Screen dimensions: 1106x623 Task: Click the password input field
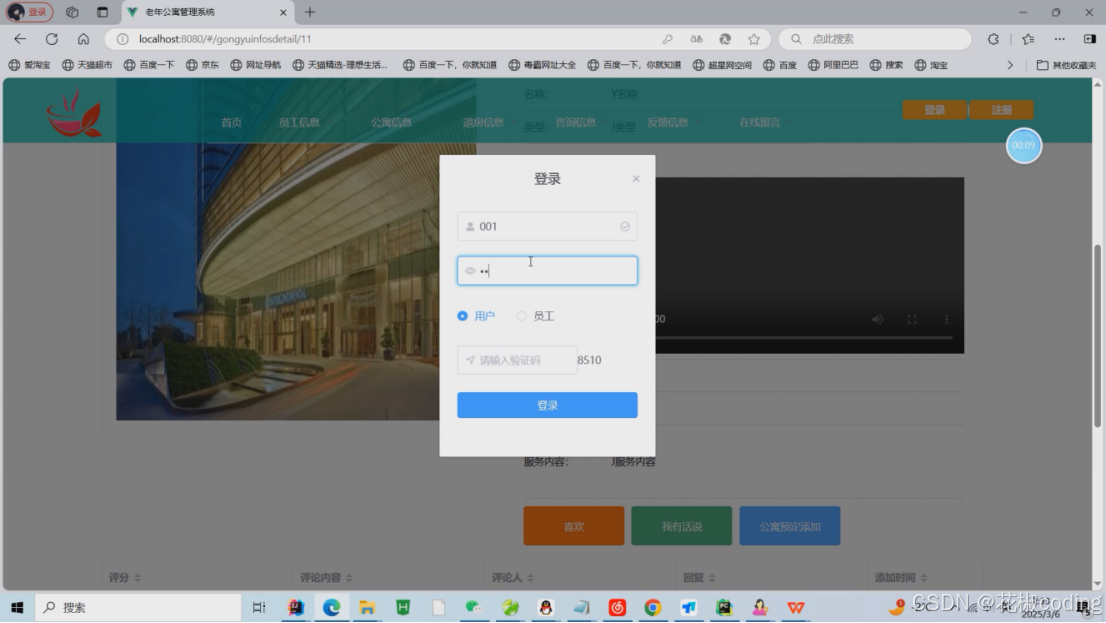(x=547, y=271)
